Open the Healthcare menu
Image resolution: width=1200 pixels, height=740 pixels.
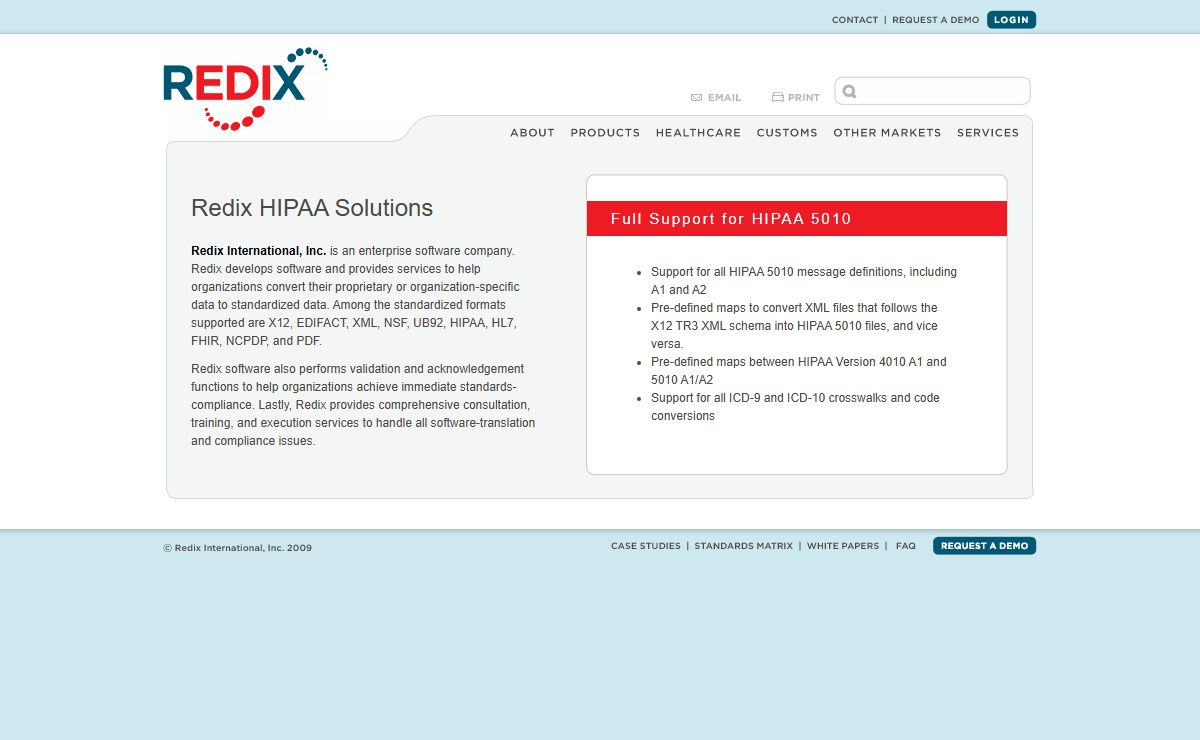(698, 132)
